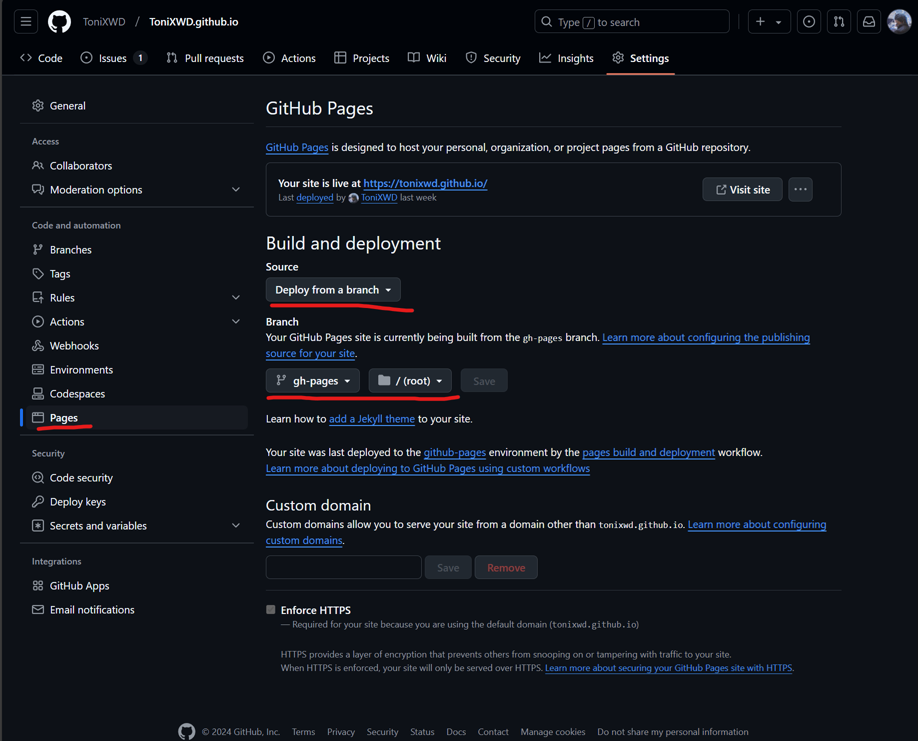Switch to the Issues tab
The image size is (918, 741).
click(x=113, y=58)
